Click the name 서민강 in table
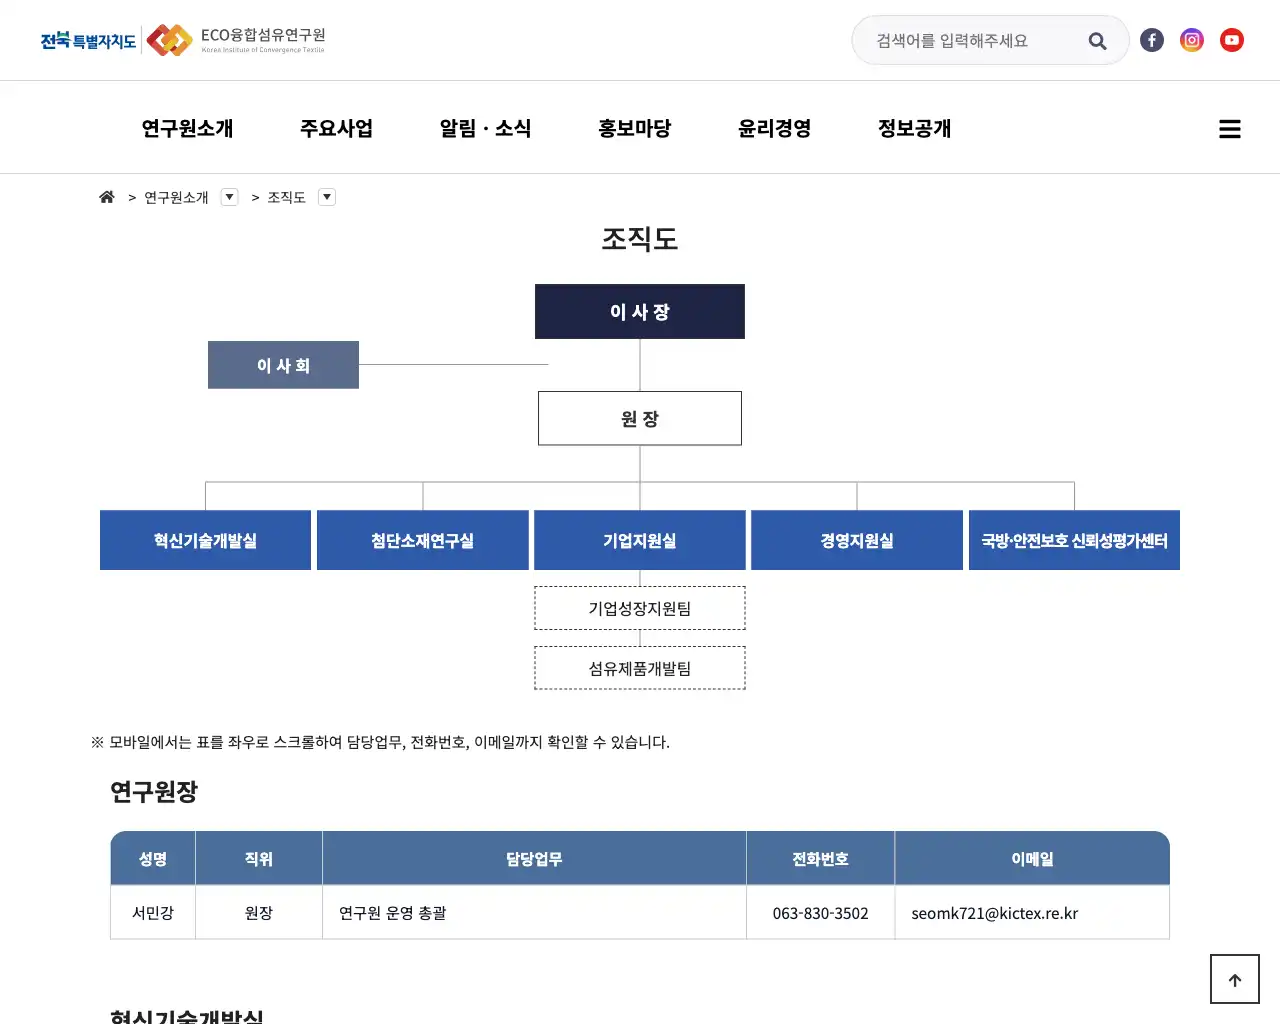This screenshot has height=1024, width=1280. tap(153, 913)
